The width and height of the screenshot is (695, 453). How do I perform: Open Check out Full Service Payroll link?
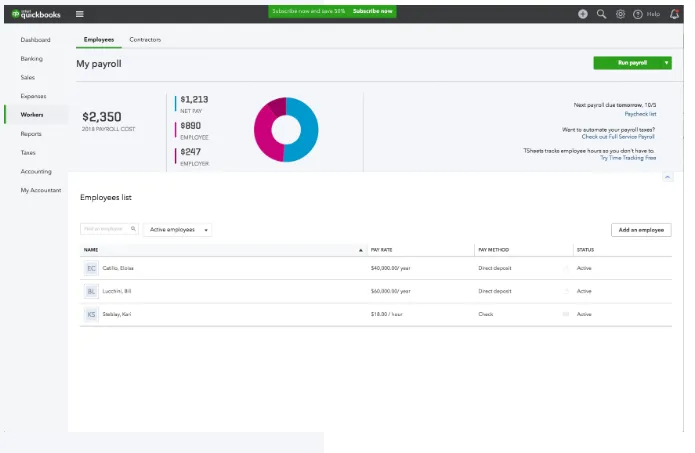click(x=618, y=137)
